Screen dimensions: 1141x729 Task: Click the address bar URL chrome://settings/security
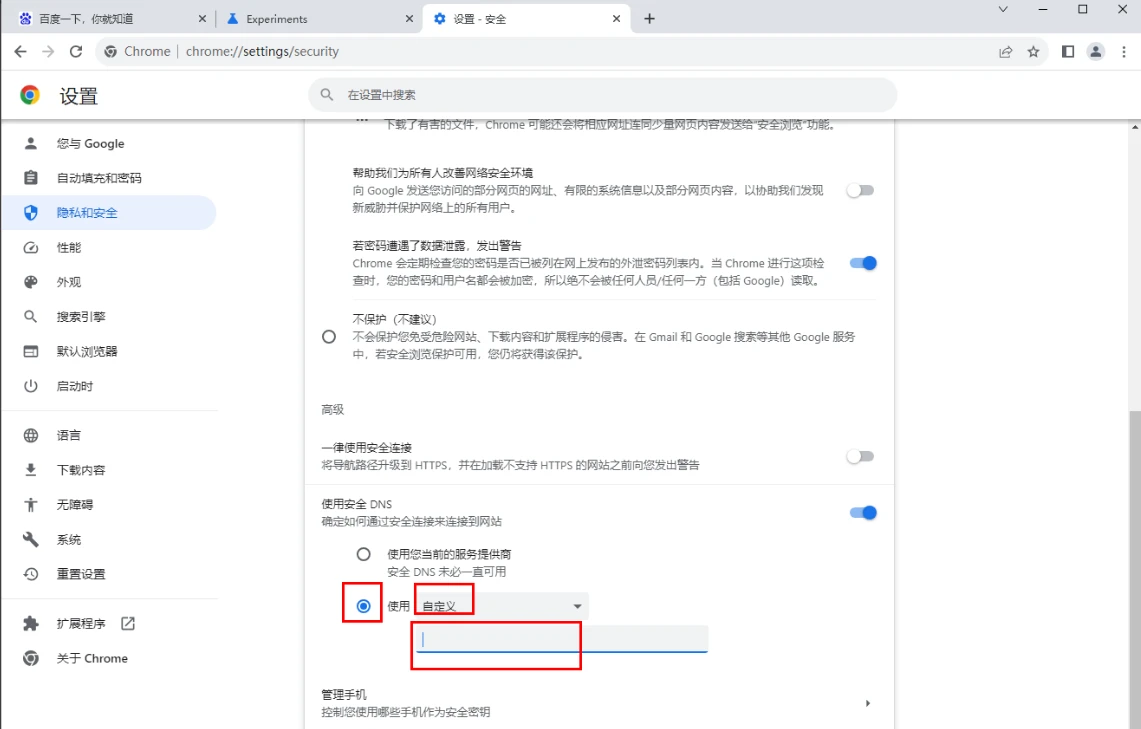[x=262, y=52]
